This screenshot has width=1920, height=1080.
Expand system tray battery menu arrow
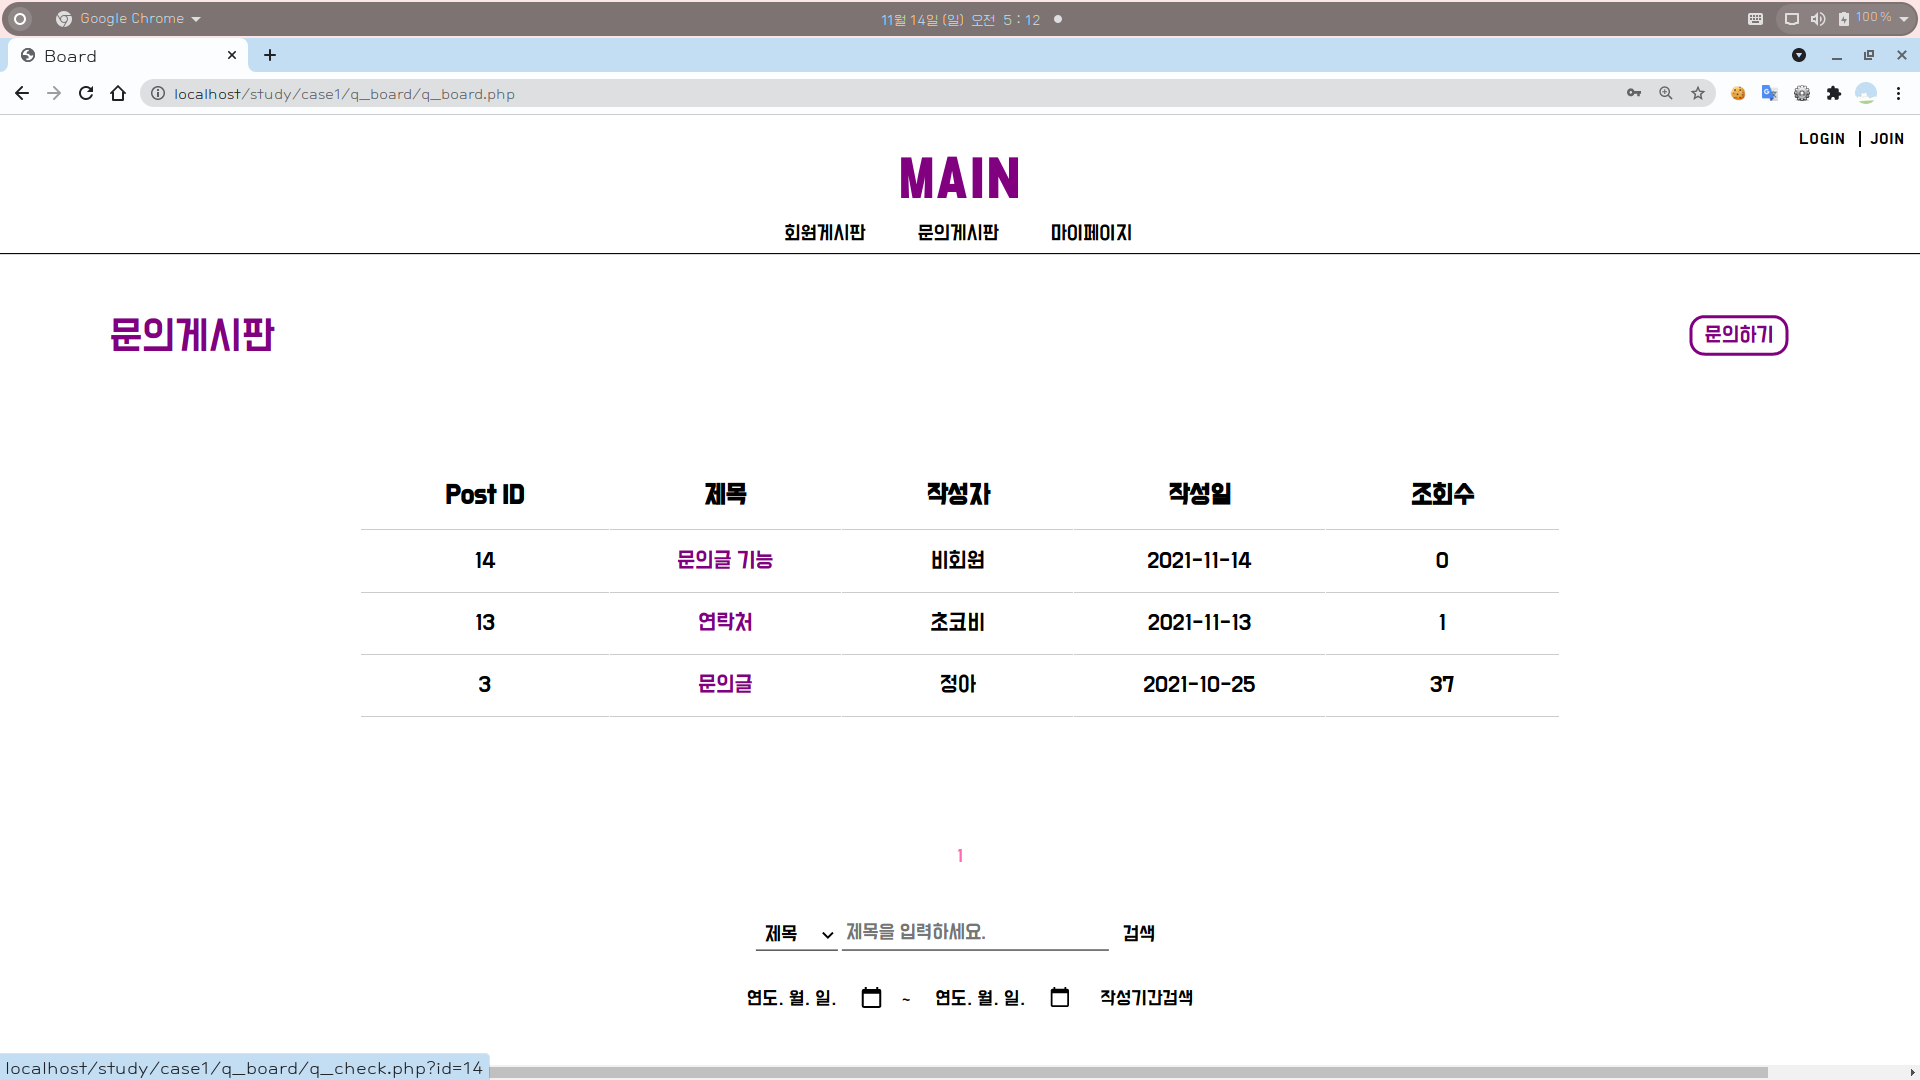1904,19
